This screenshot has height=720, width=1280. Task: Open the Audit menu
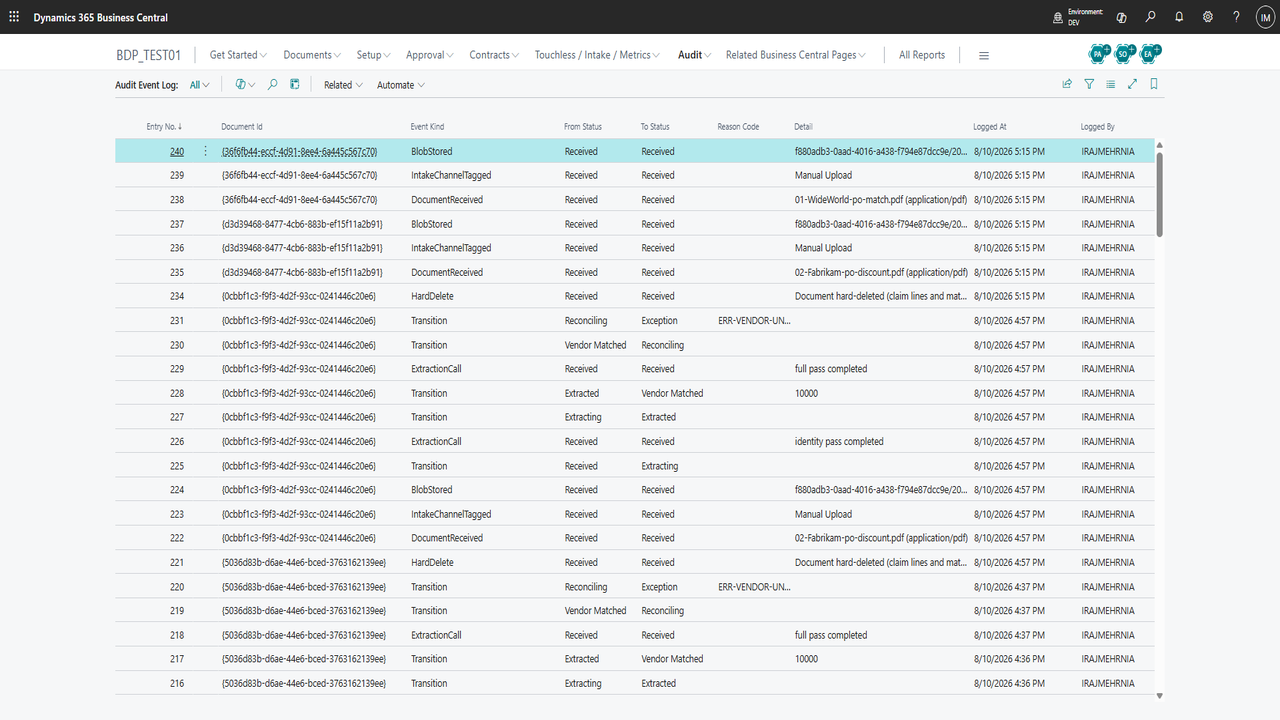point(695,55)
